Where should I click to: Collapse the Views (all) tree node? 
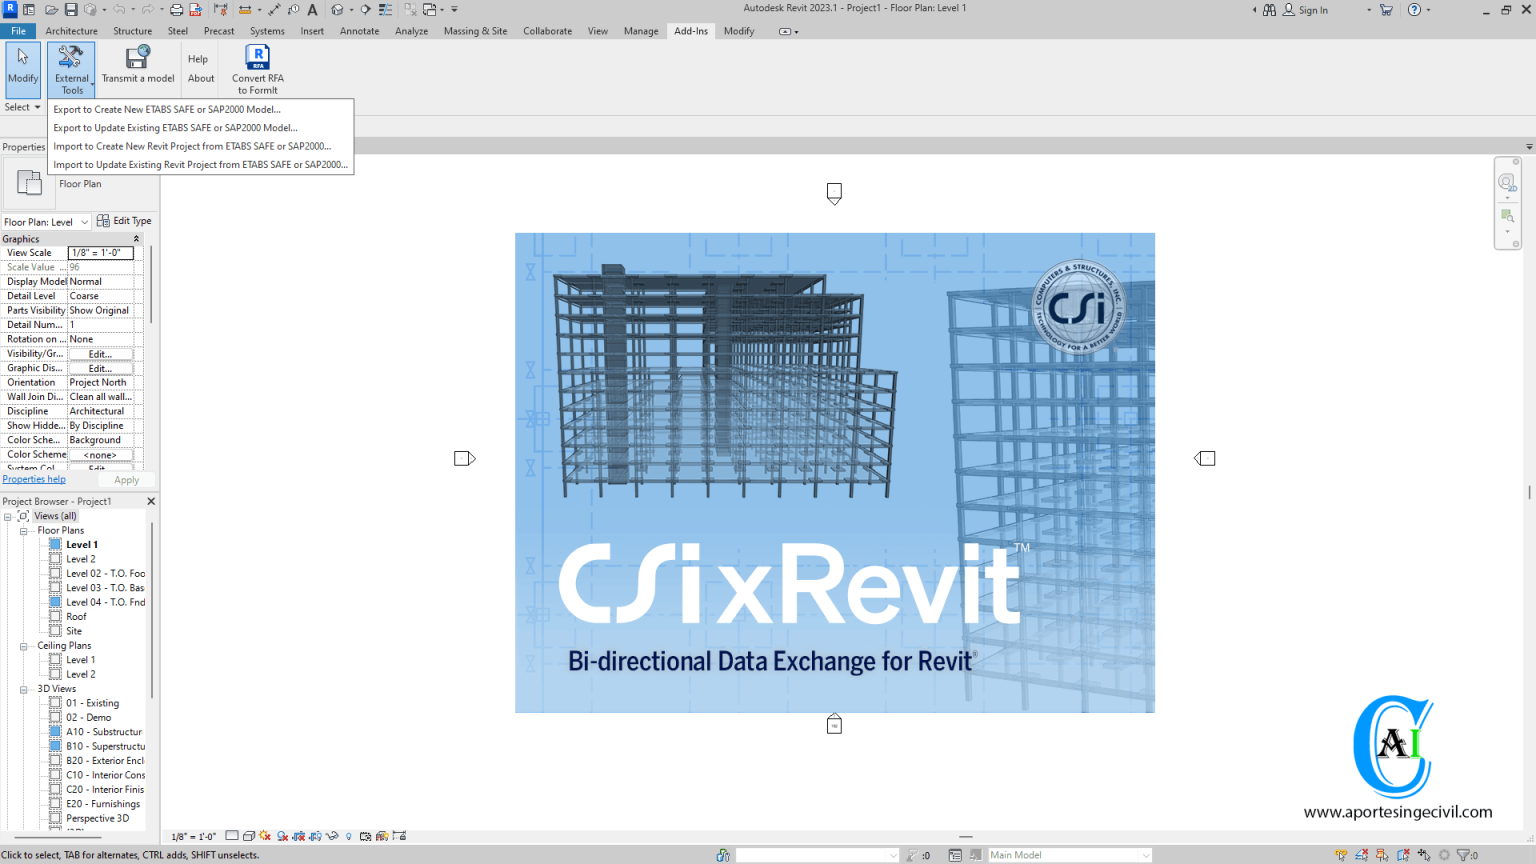pos(8,516)
